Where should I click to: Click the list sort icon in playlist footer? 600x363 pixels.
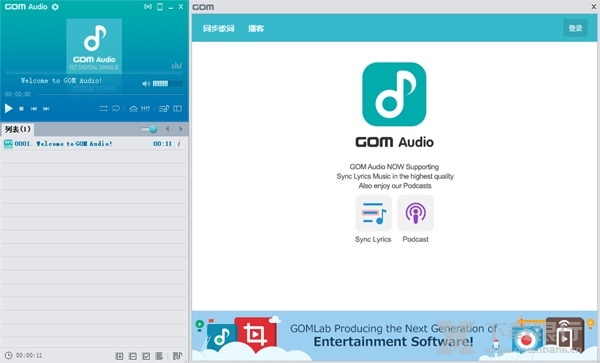159,356
